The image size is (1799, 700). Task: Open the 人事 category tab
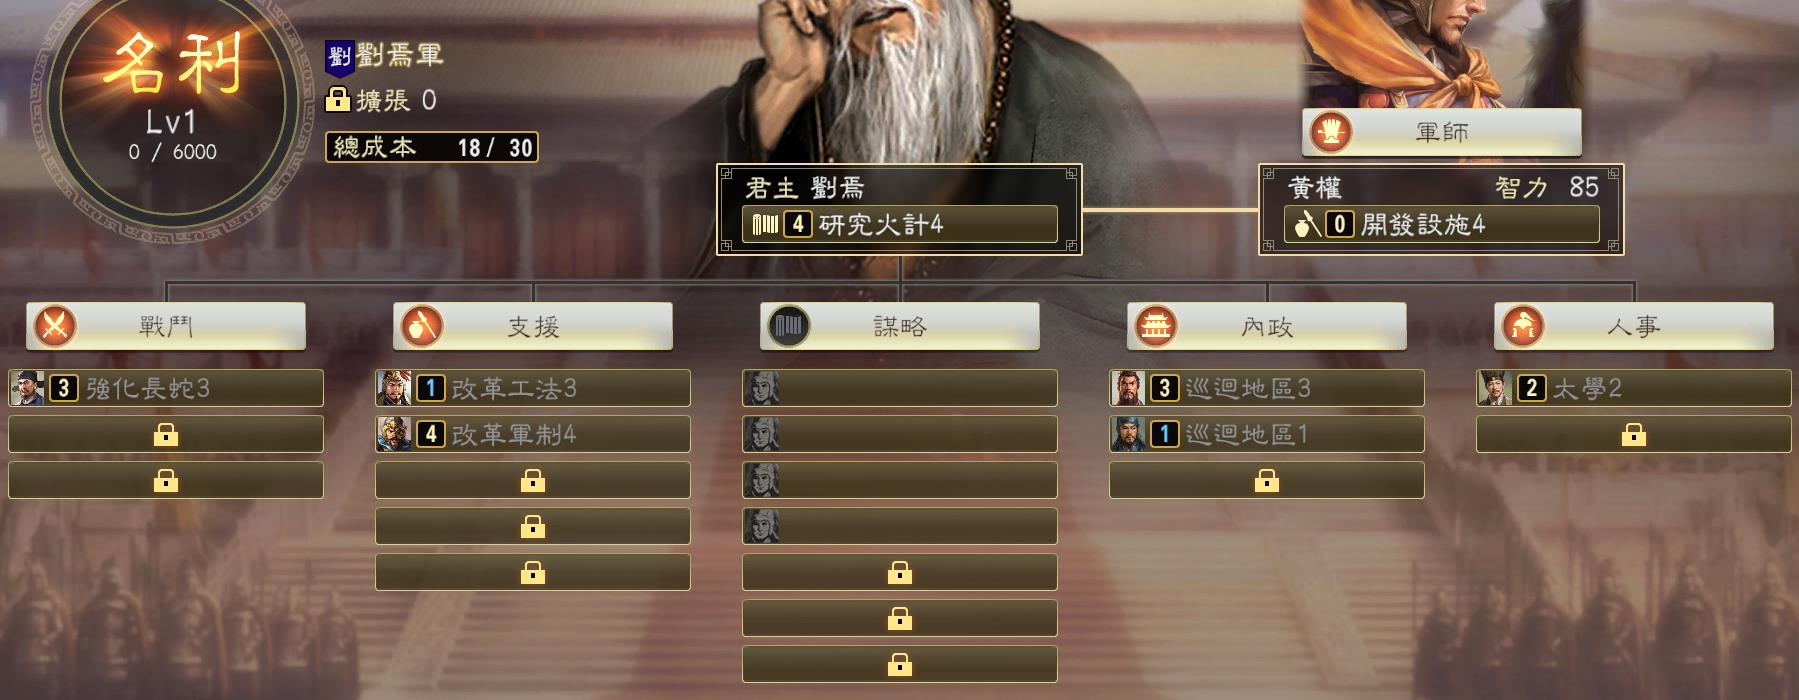point(1634,326)
